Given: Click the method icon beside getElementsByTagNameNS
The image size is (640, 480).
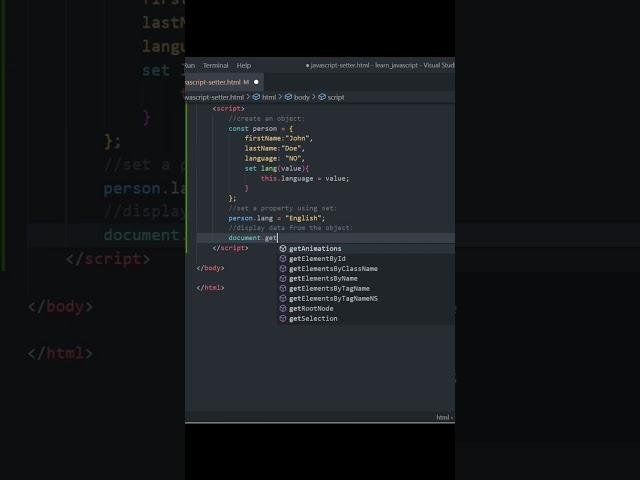Looking at the screenshot, I should pos(283,298).
